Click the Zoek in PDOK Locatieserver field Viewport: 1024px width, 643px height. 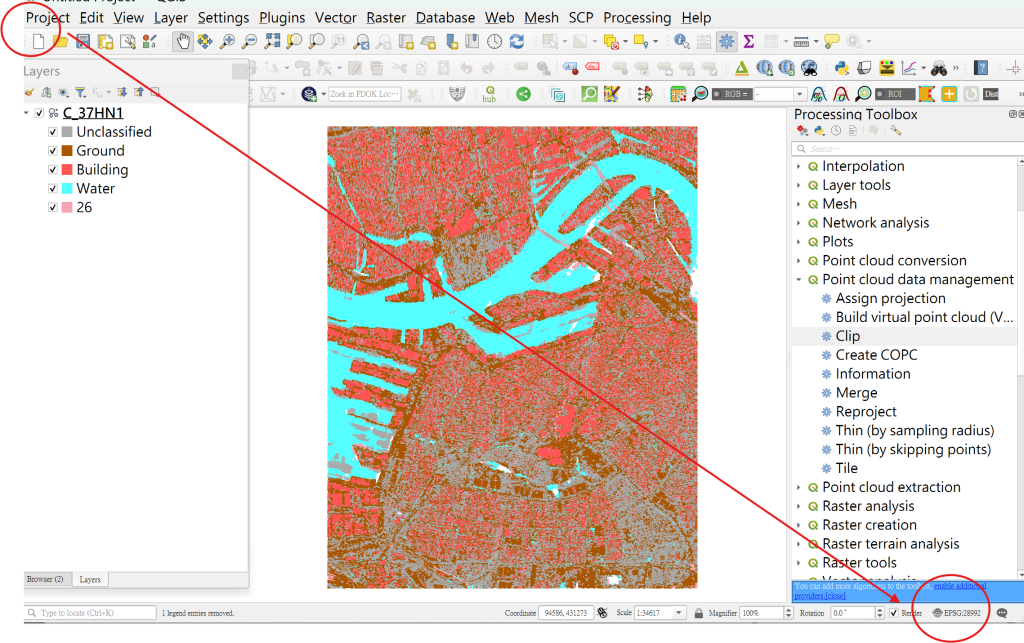pos(364,94)
